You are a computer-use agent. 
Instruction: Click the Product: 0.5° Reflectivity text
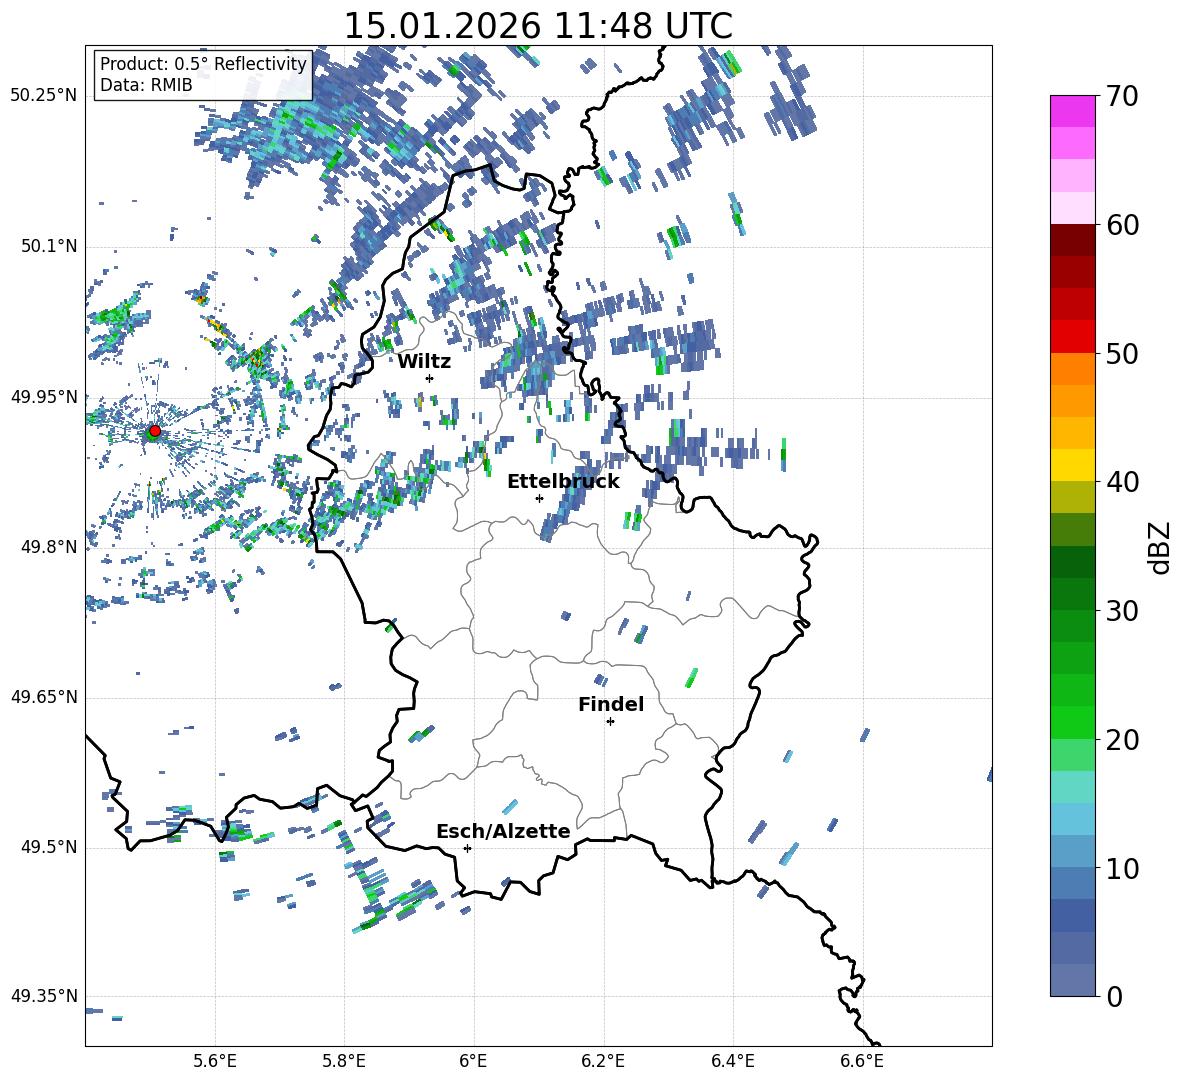tap(203, 64)
